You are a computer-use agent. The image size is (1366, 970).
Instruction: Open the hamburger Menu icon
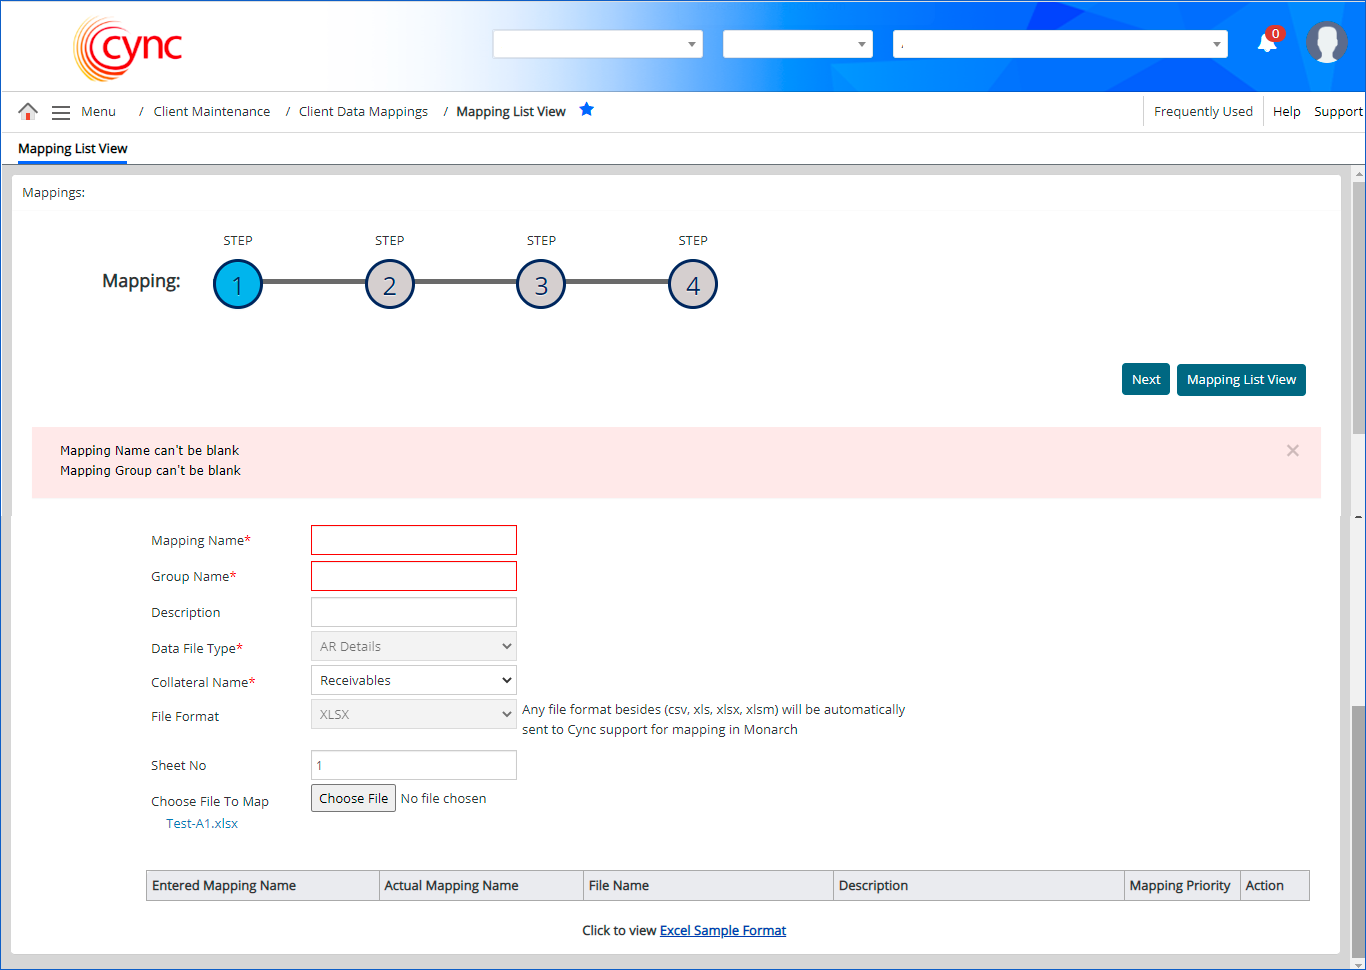[x=61, y=112]
